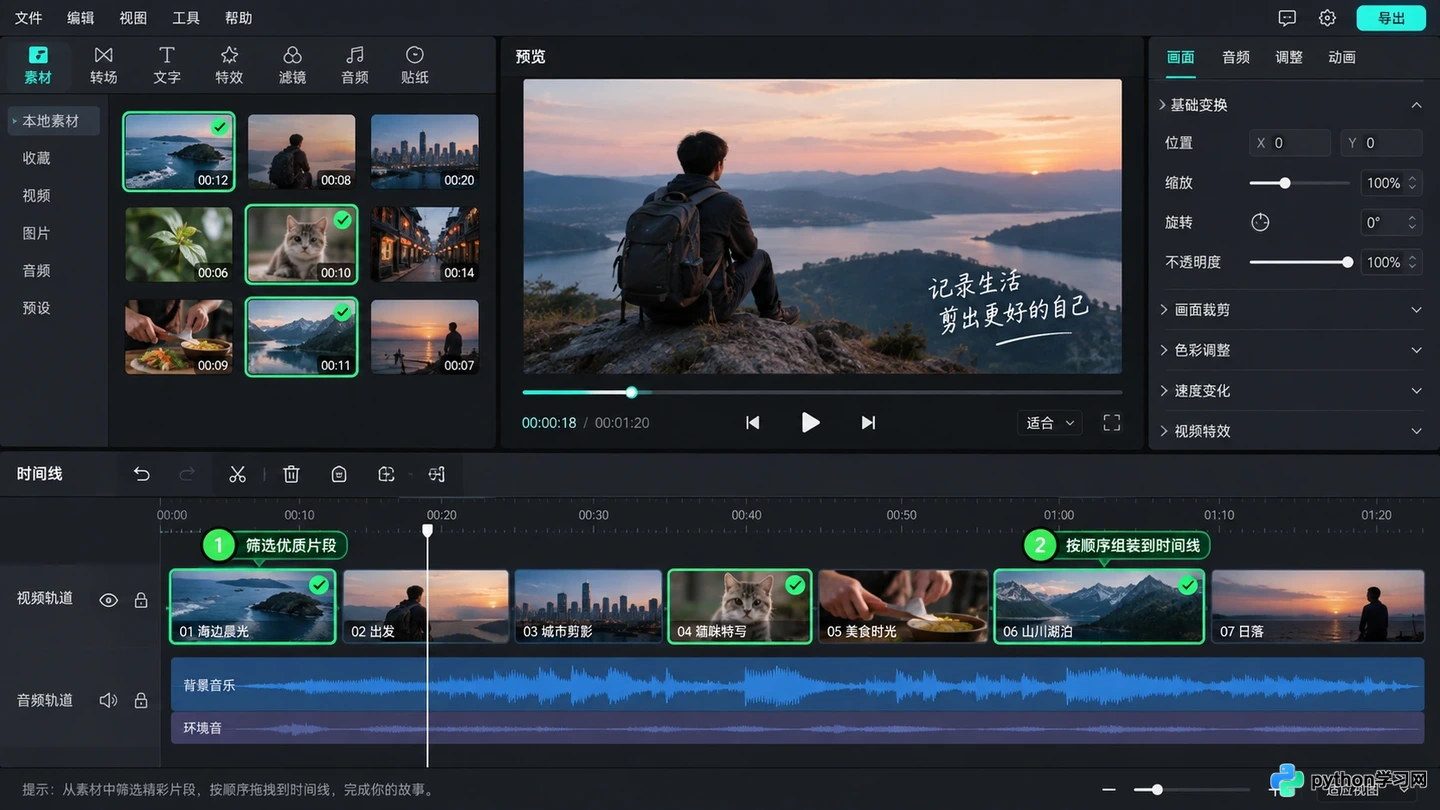This screenshot has width=1440, height=810.
Task: Expand the 视频特效 section
Action: click(1290, 431)
